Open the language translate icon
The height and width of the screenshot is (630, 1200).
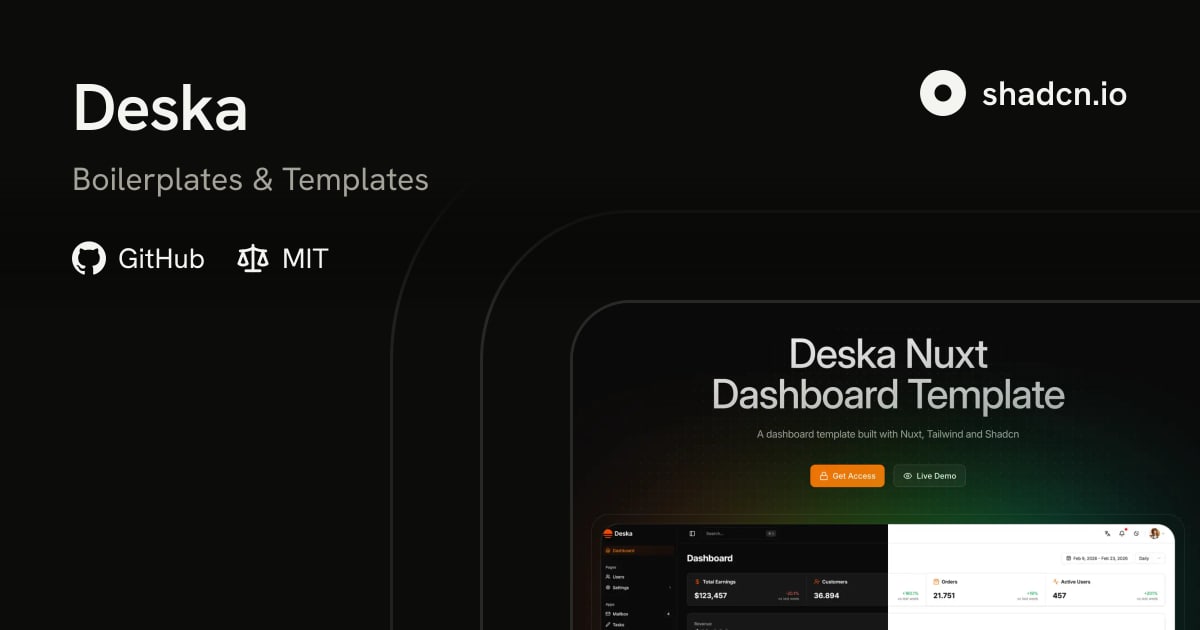coord(1107,533)
